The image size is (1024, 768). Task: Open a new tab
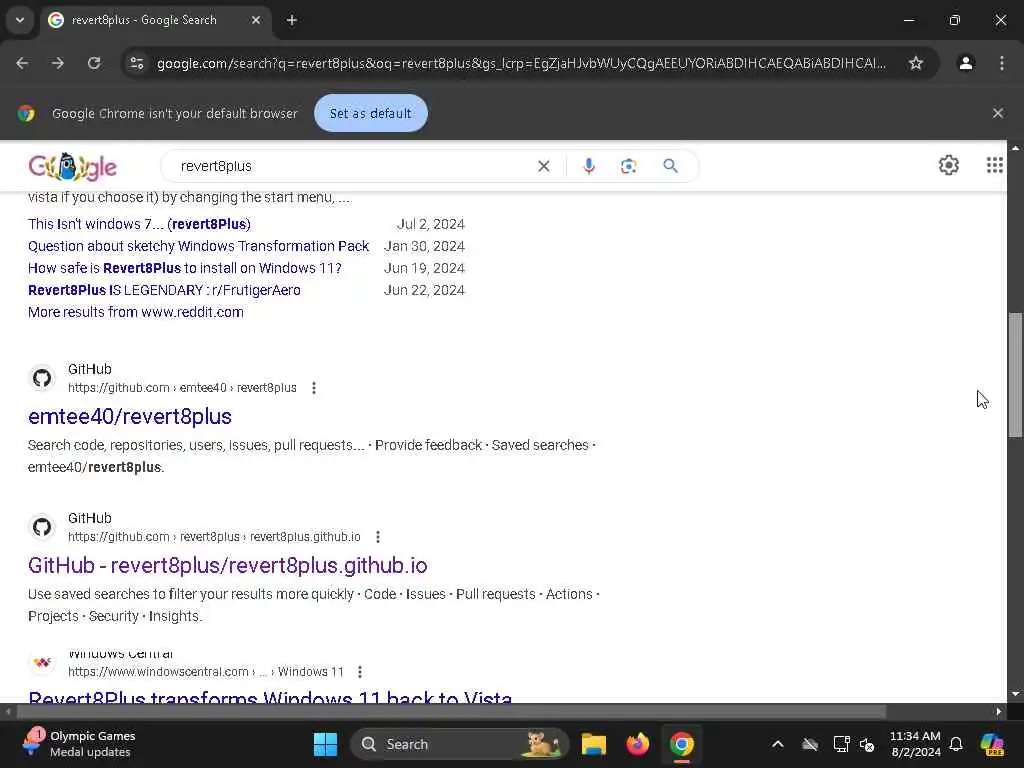[x=292, y=20]
